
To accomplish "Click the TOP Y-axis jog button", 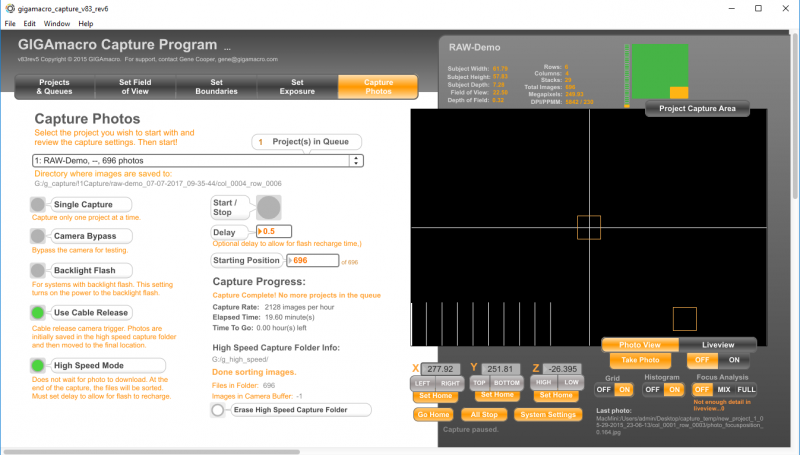I will (479, 383).
